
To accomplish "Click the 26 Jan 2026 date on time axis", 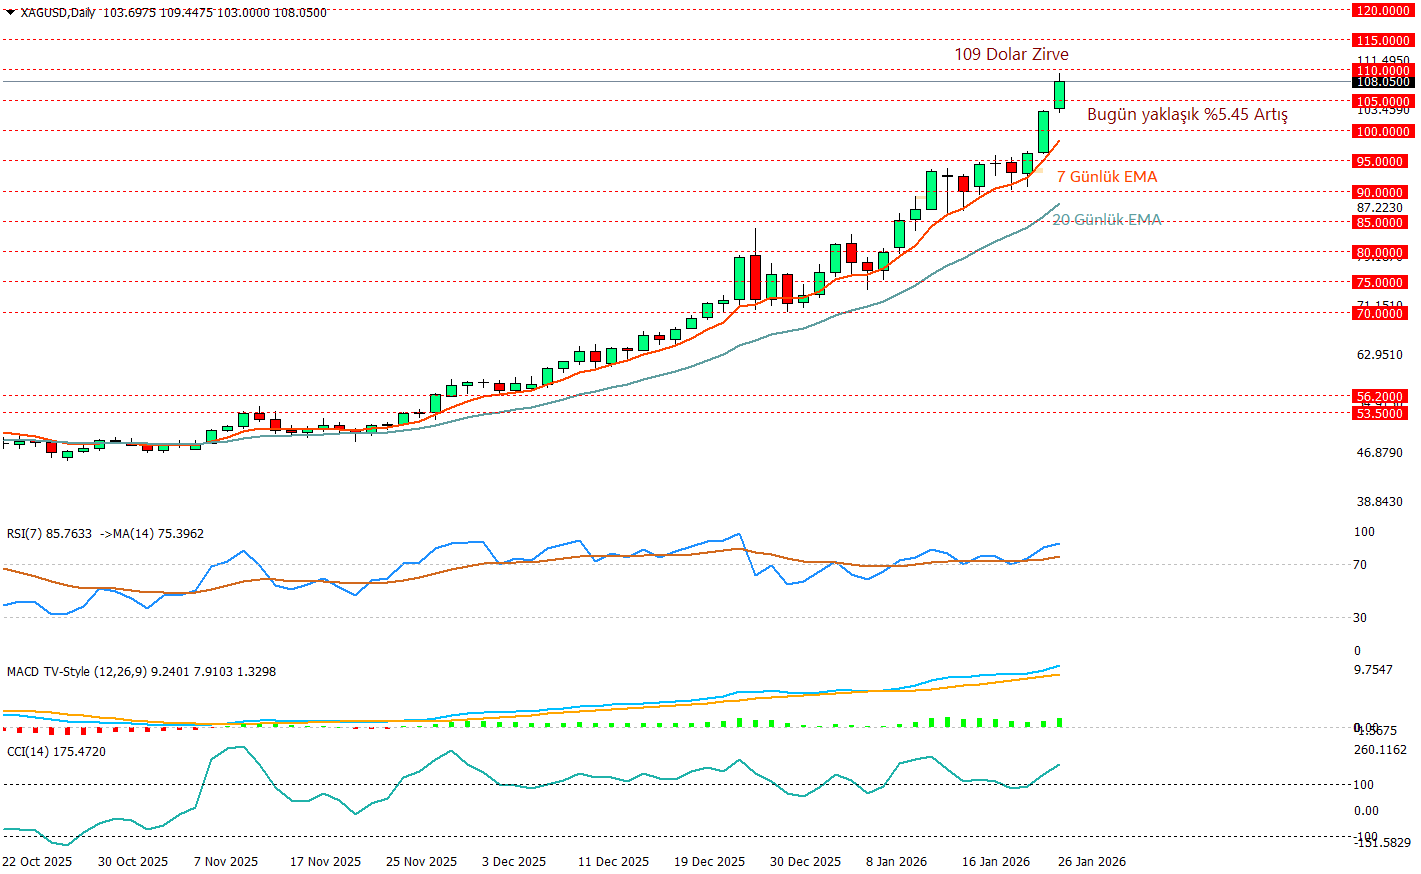I will pos(1091,861).
